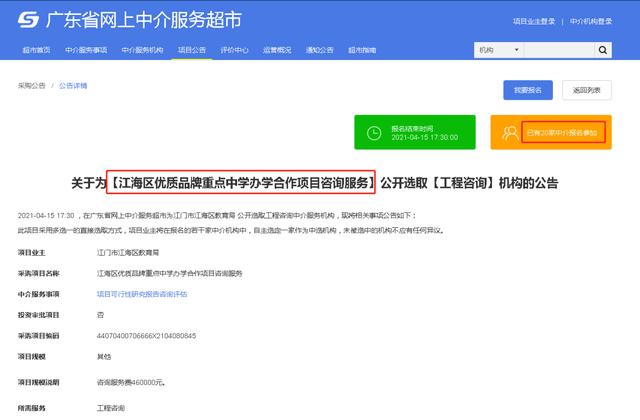Viewport: 640px width, 420px height.
Task: Click the 否 investment approval value
Action: coord(100,315)
